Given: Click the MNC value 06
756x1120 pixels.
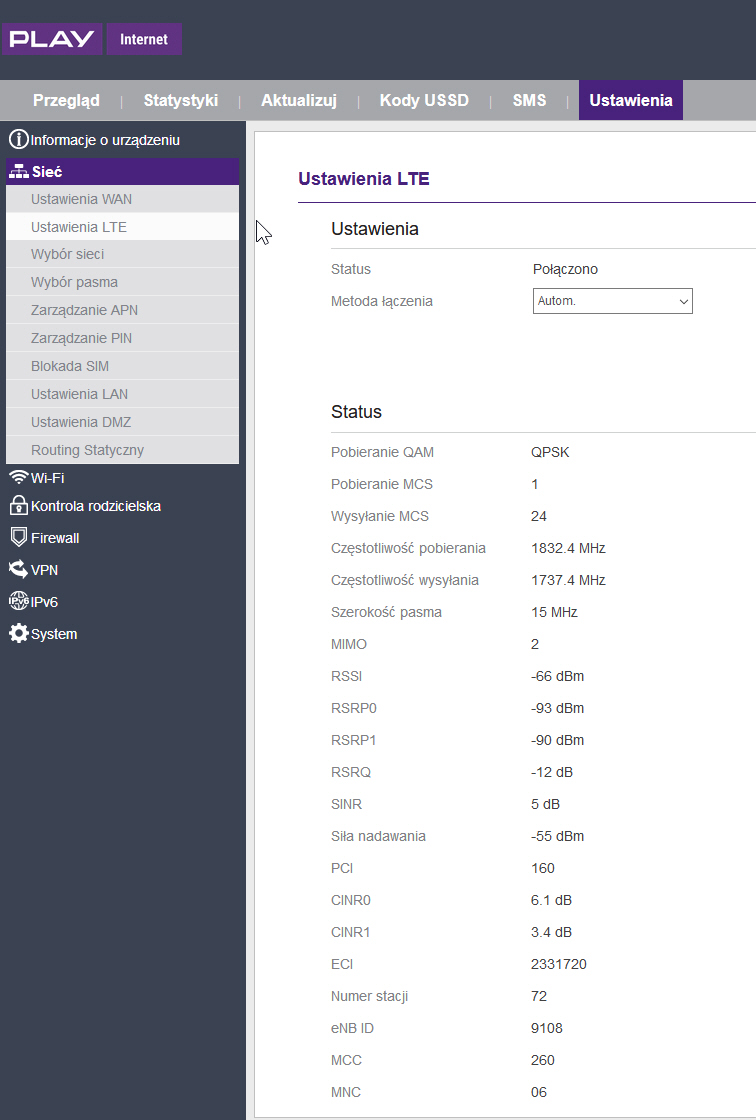Looking at the screenshot, I should [x=539, y=1092].
